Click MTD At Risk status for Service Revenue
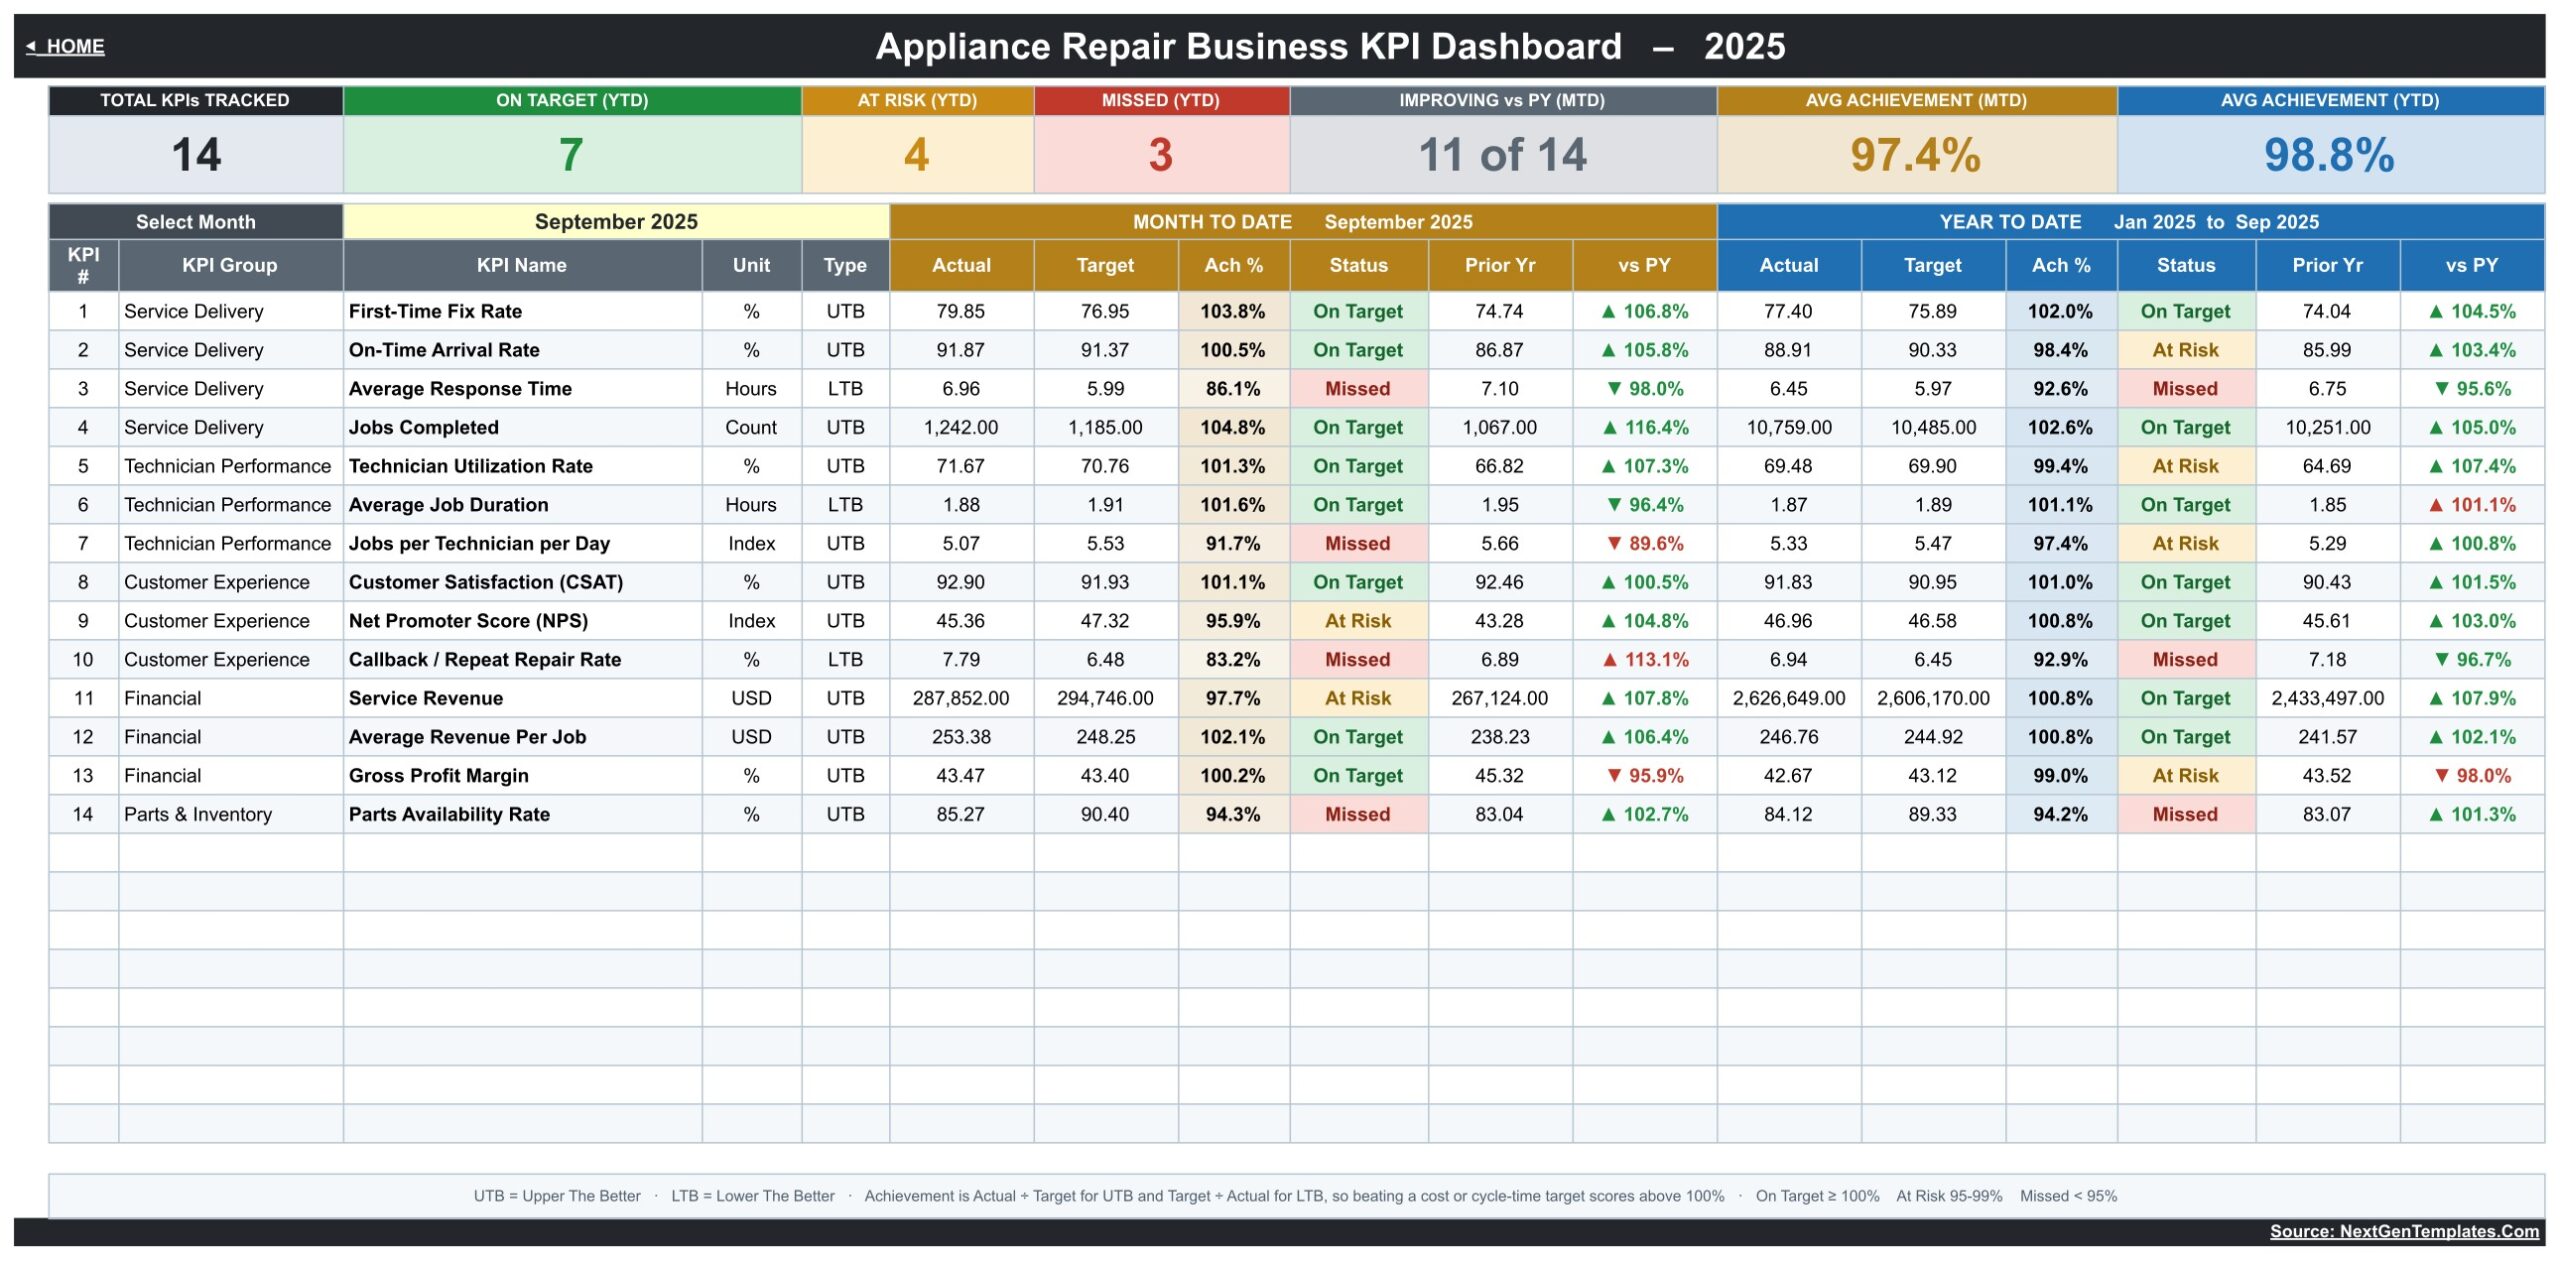 [x=1358, y=698]
